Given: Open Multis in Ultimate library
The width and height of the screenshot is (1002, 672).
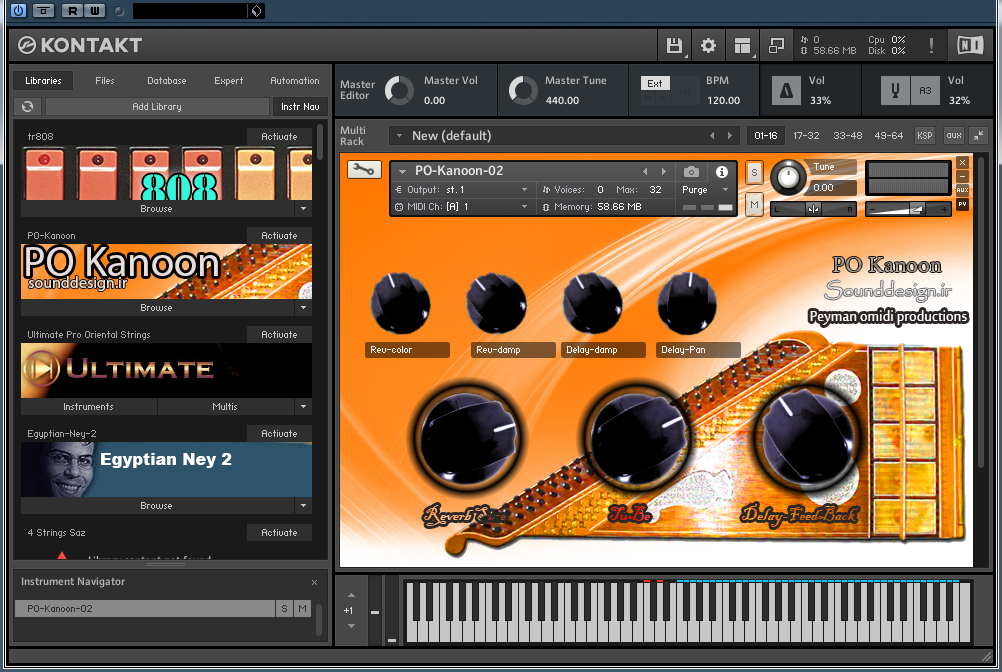Looking at the screenshot, I should (x=225, y=407).
